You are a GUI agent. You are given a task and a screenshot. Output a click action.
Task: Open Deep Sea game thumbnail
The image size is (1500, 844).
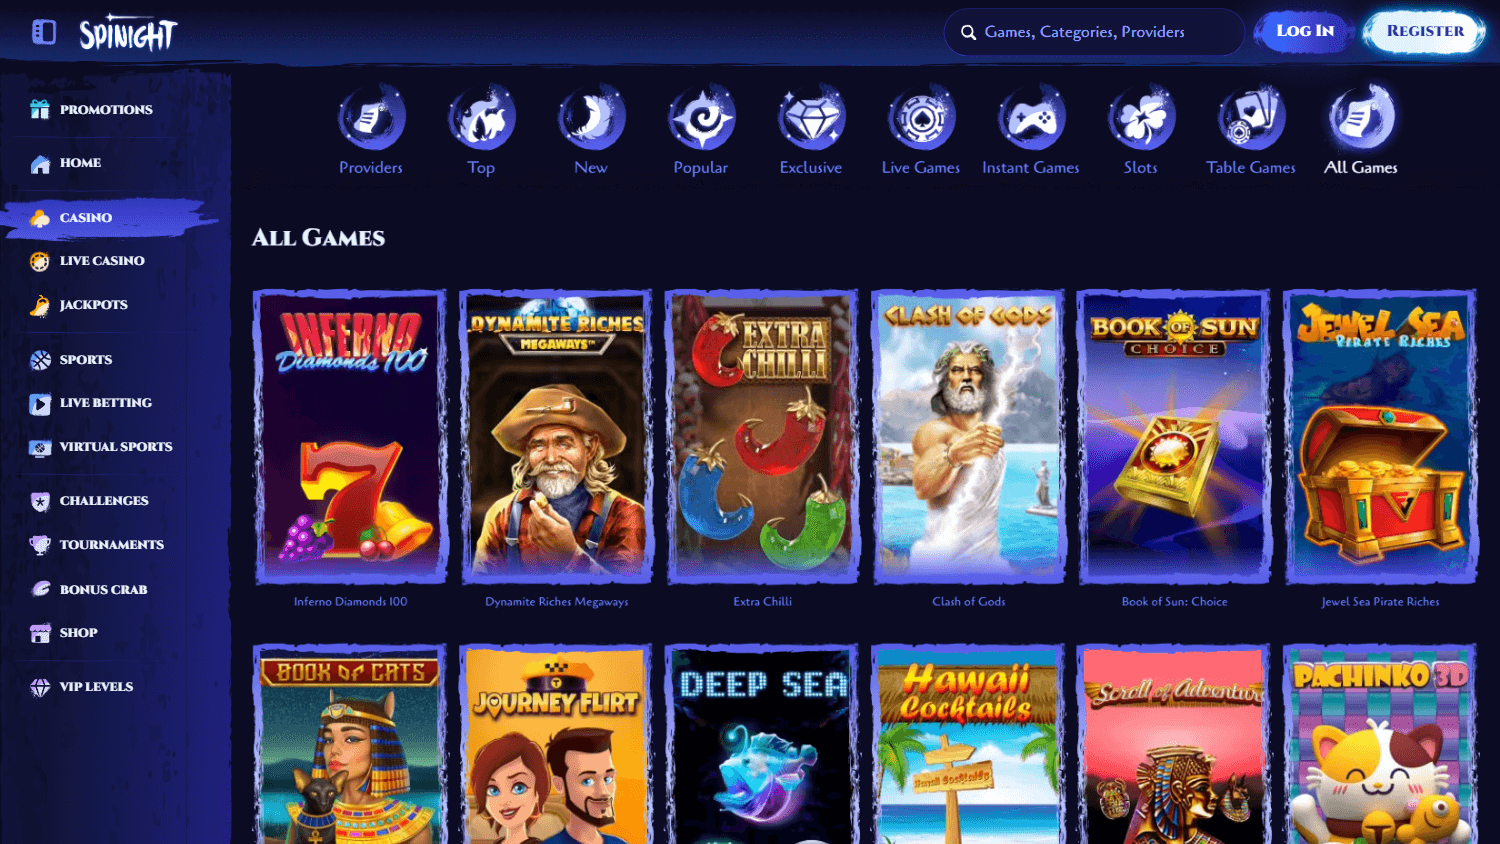click(762, 744)
